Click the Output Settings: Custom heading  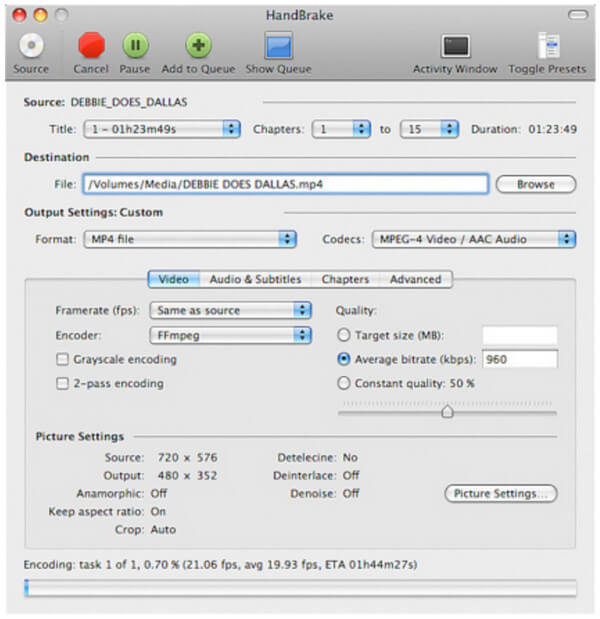94,212
